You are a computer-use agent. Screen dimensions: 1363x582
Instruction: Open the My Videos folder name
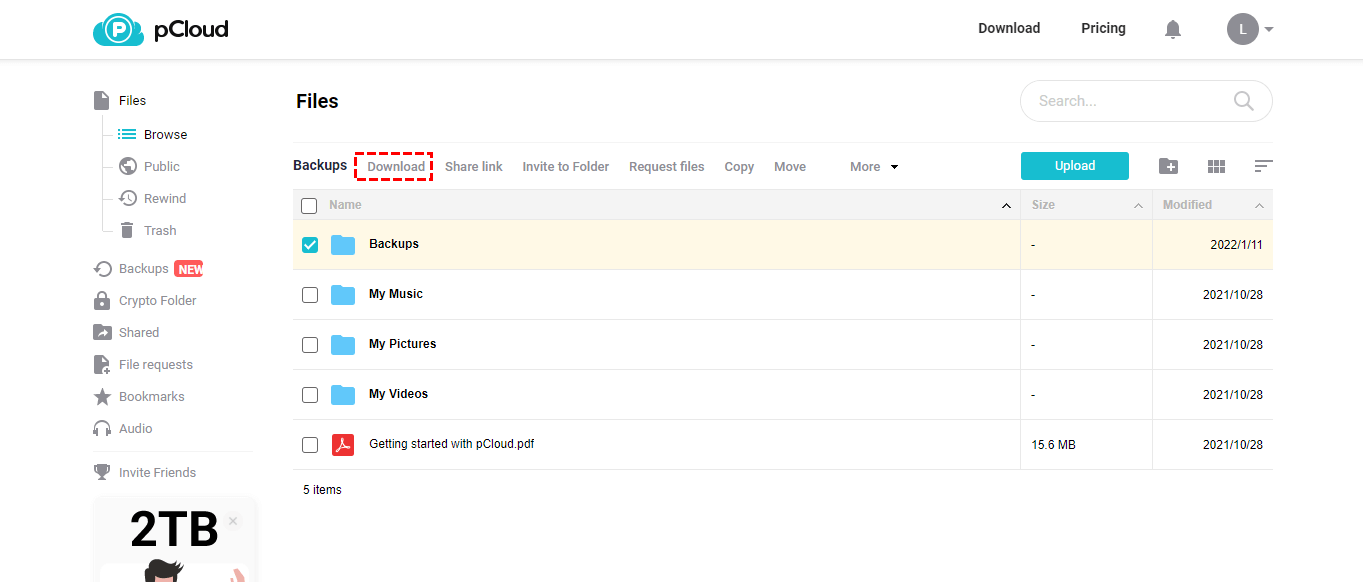click(399, 394)
